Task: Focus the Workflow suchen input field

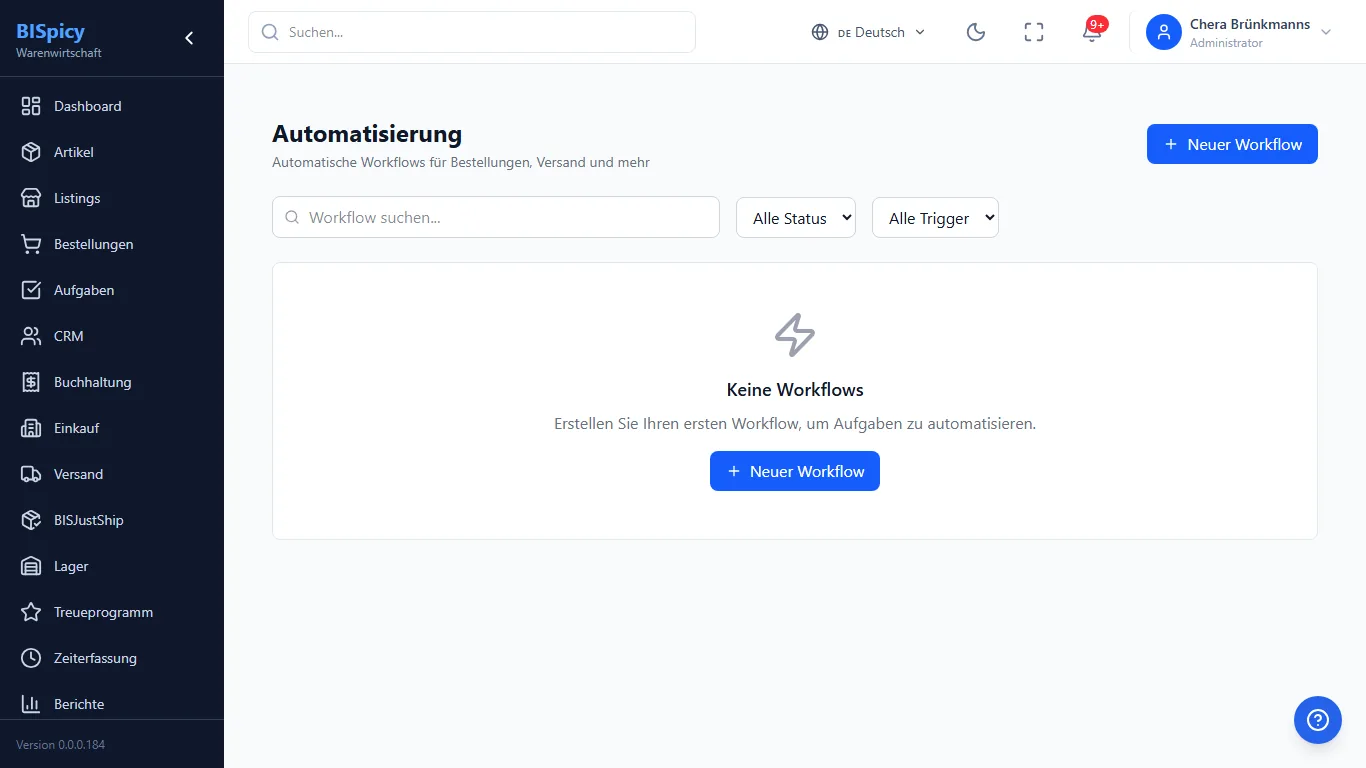Action: click(x=496, y=217)
